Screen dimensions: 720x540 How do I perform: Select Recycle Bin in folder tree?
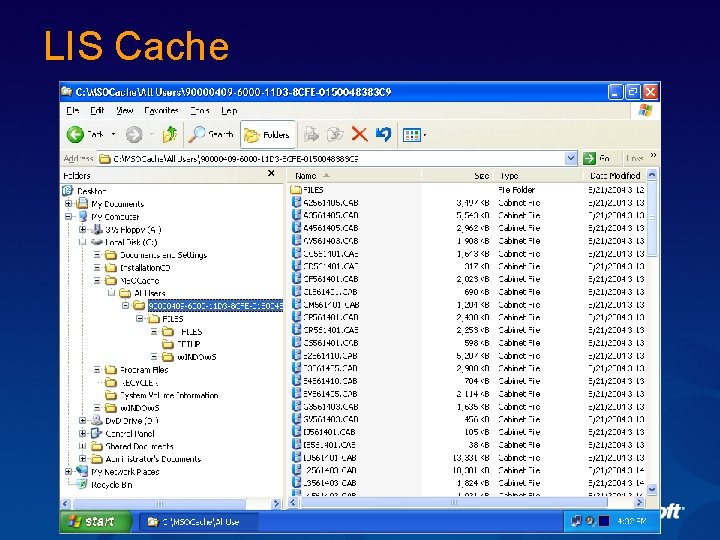click(112, 484)
